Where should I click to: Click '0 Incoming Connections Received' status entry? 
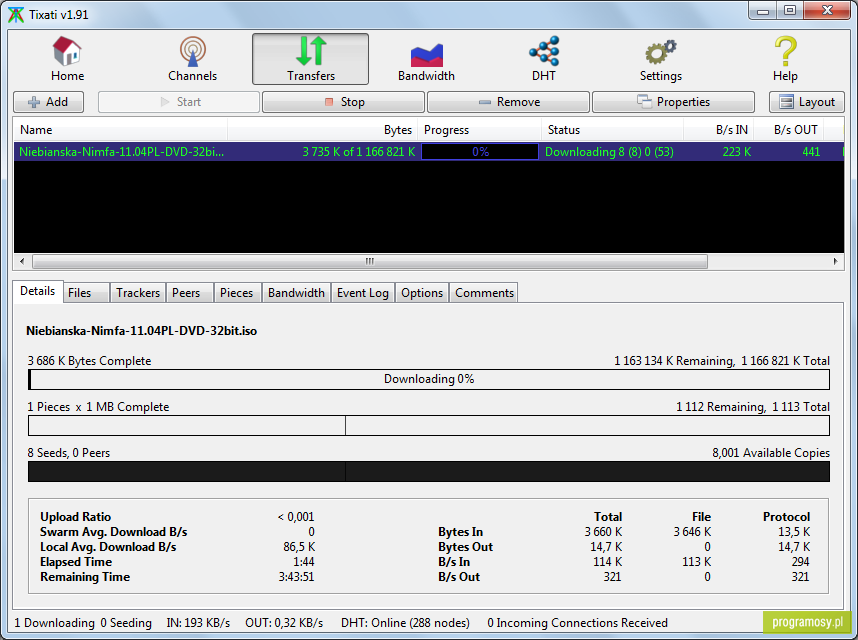tap(577, 623)
